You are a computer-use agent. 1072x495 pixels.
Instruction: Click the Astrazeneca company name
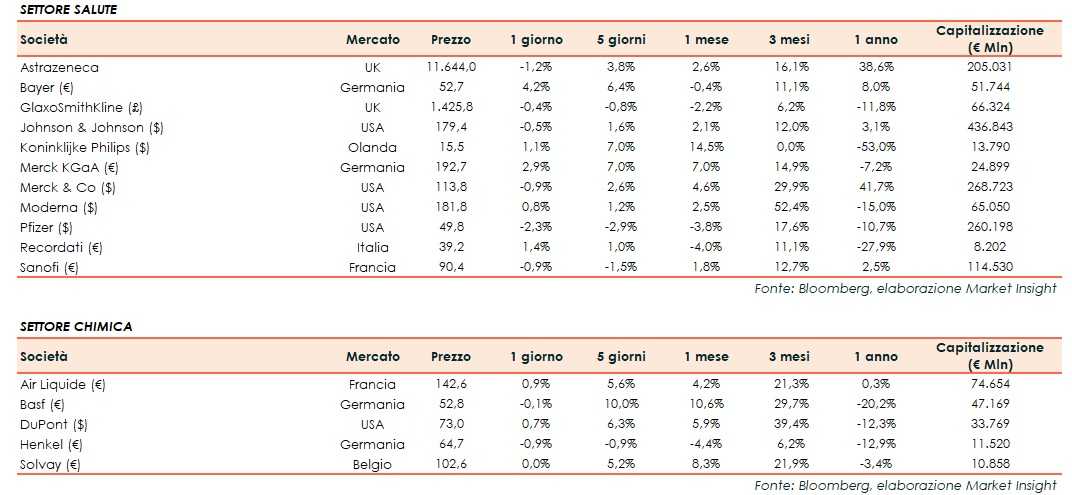[60, 67]
